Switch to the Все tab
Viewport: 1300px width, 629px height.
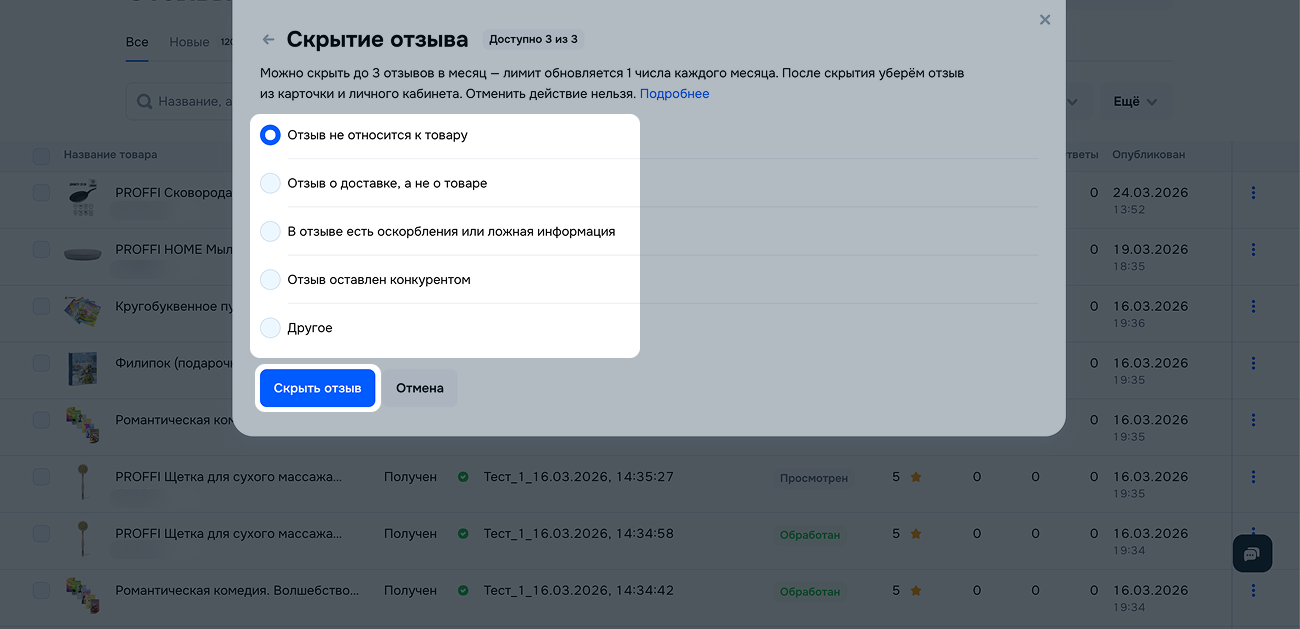[137, 42]
